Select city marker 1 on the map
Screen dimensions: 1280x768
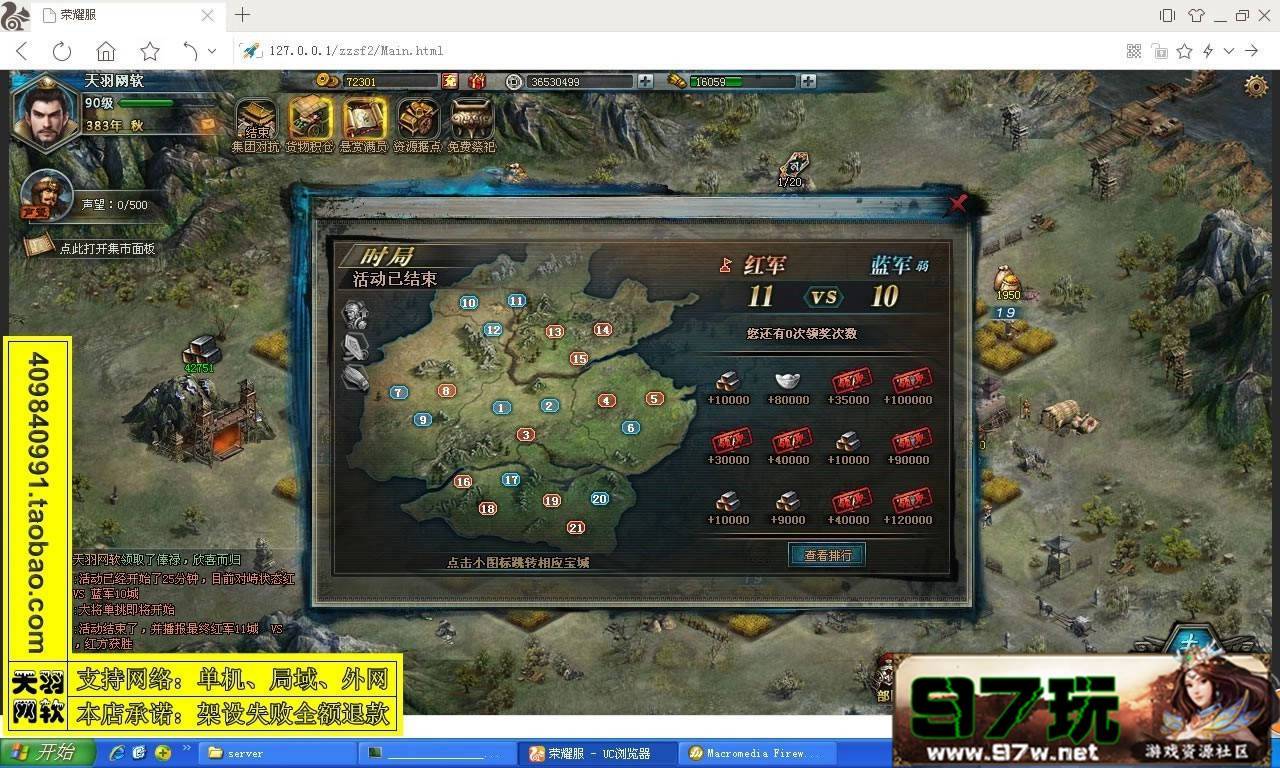[501, 407]
